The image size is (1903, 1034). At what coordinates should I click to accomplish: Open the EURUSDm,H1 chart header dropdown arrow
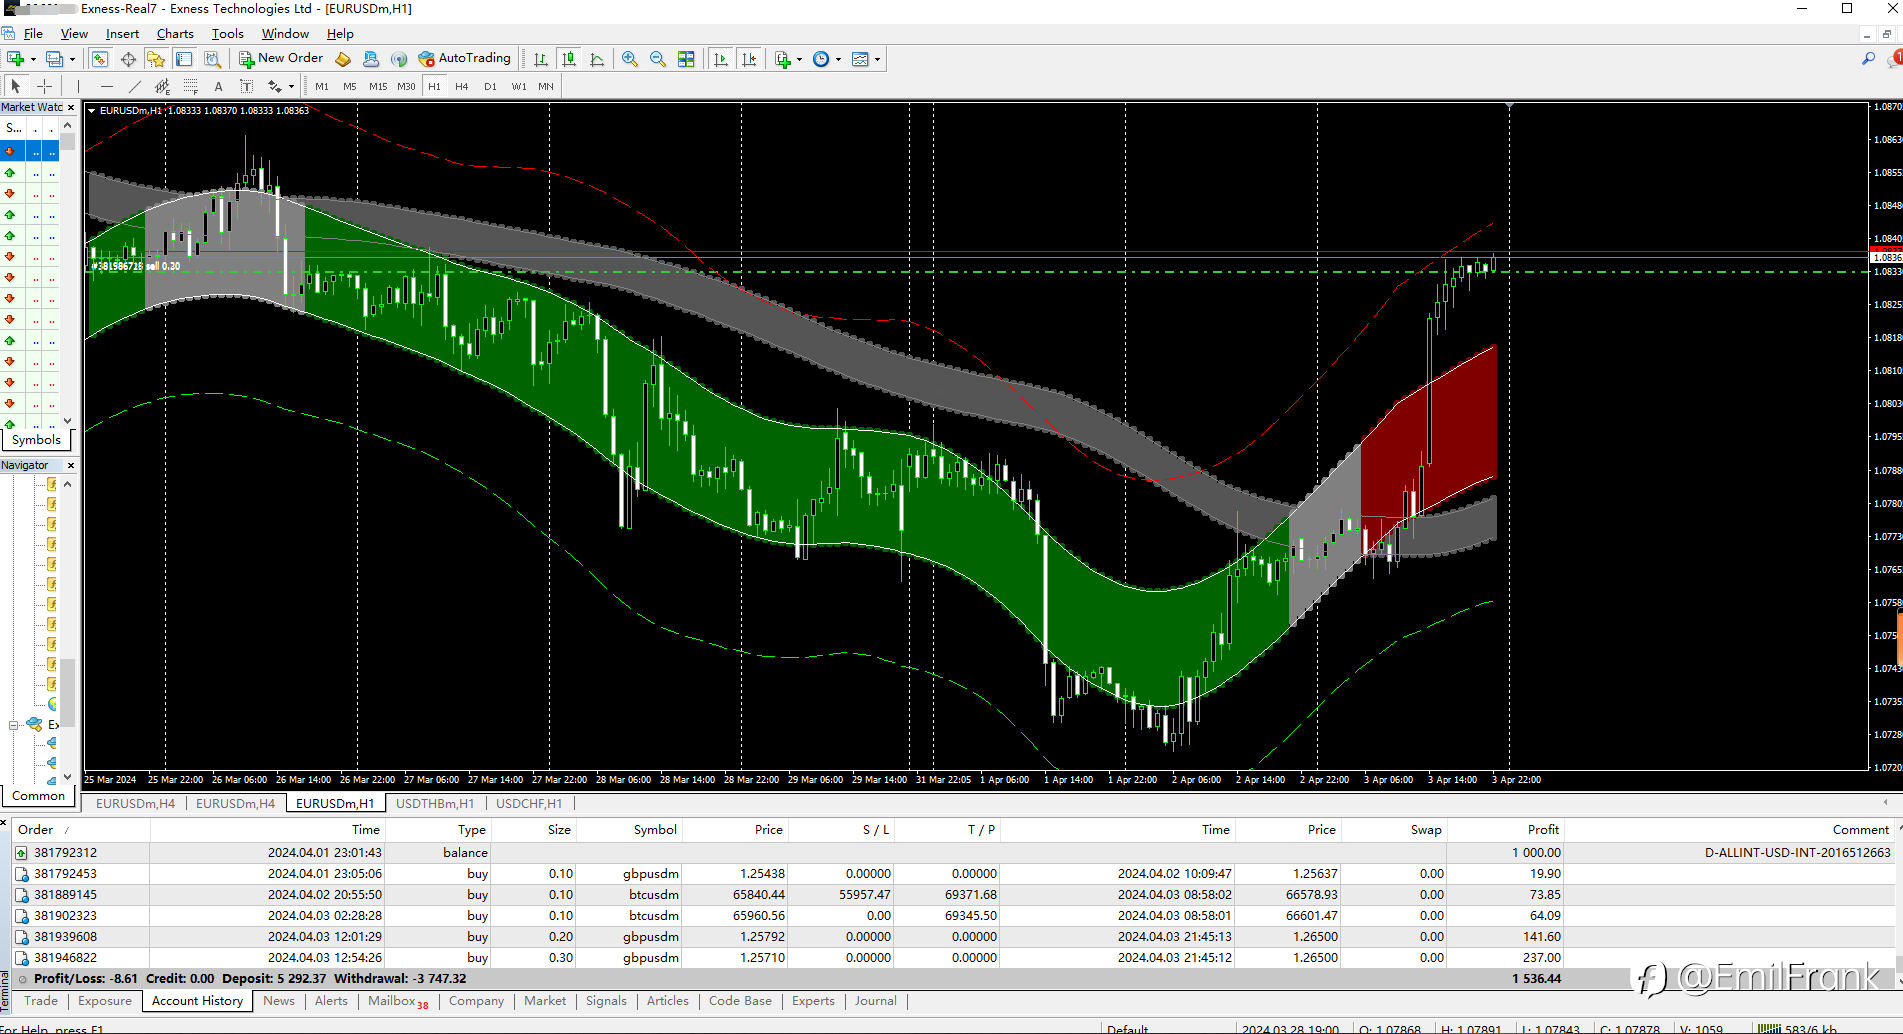coord(92,111)
